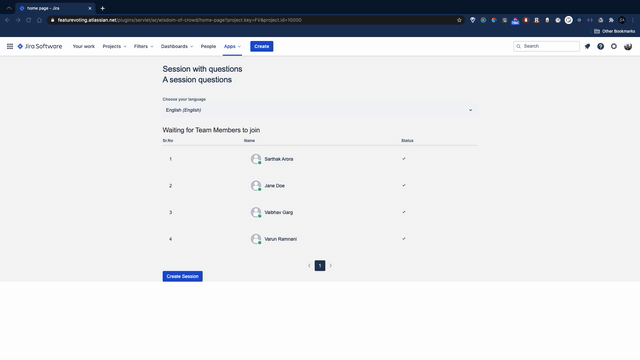The width and height of the screenshot is (640, 360).
Task: Open new browser tab with plus icon
Action: click(x=102, y=8)
